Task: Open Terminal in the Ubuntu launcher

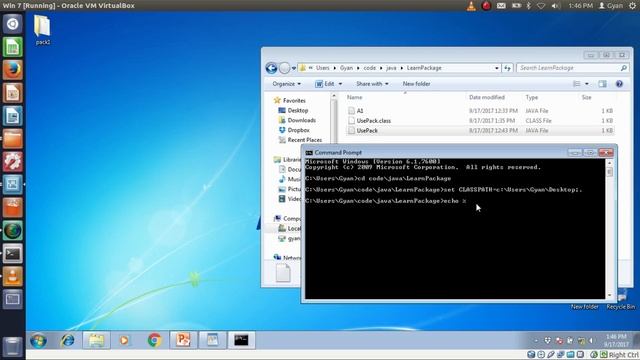Action: point(13,254)
